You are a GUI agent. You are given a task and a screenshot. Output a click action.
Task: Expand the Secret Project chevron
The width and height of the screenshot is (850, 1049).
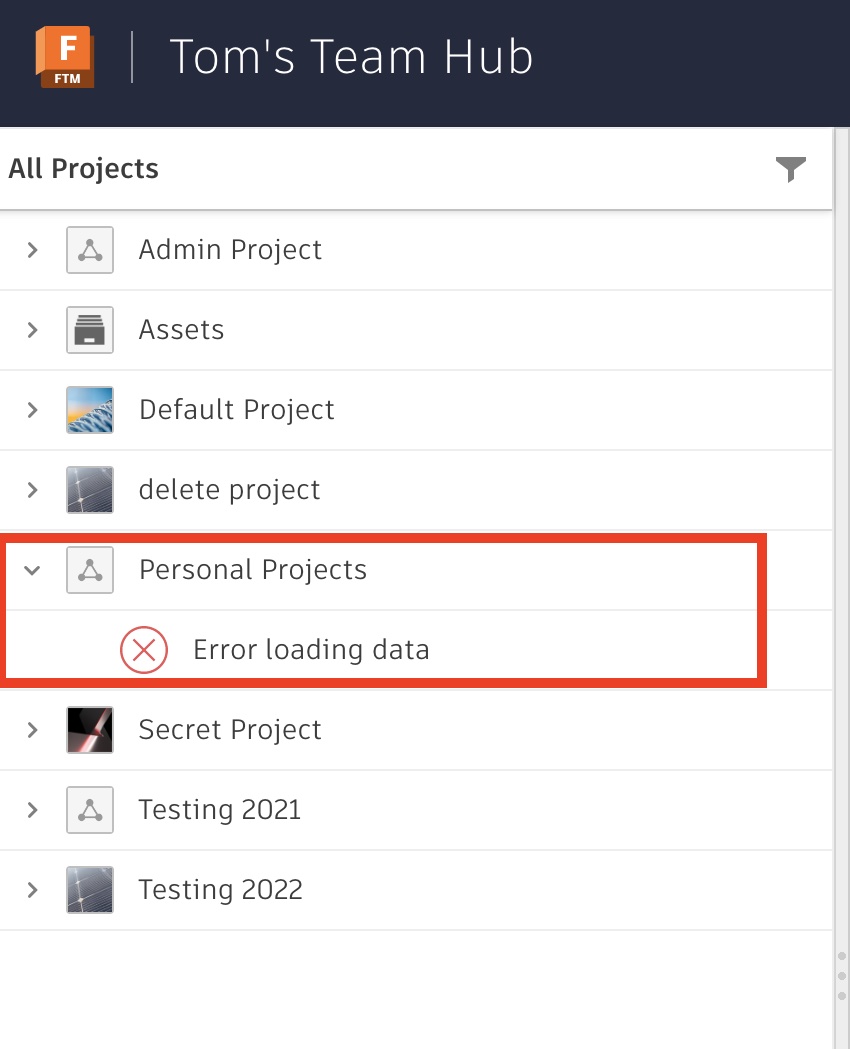(x=33, y=730)
